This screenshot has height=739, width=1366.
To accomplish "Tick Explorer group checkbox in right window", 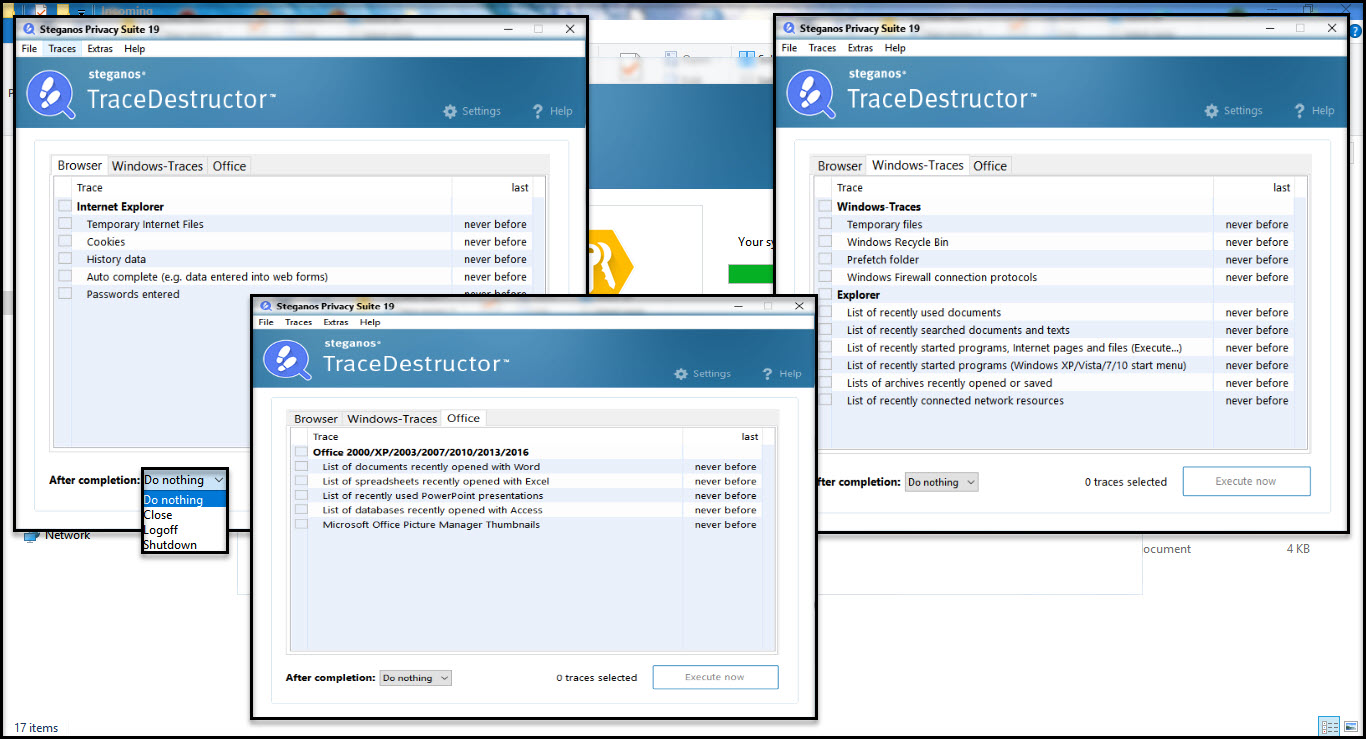I will [825, 295].
